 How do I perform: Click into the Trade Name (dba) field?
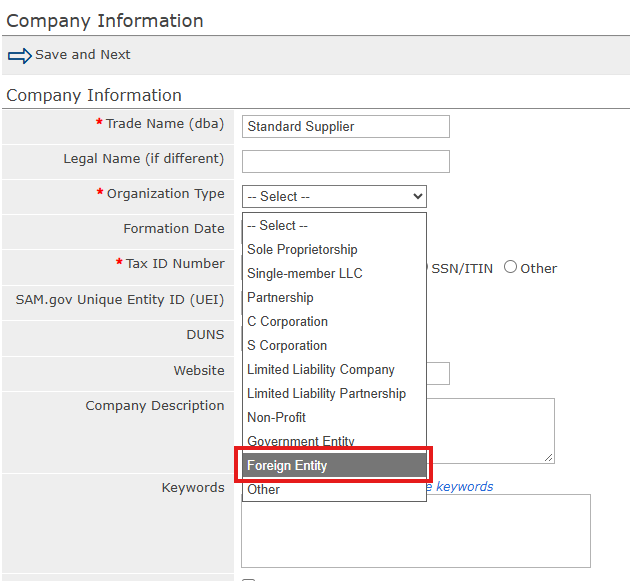click(346, 127)
